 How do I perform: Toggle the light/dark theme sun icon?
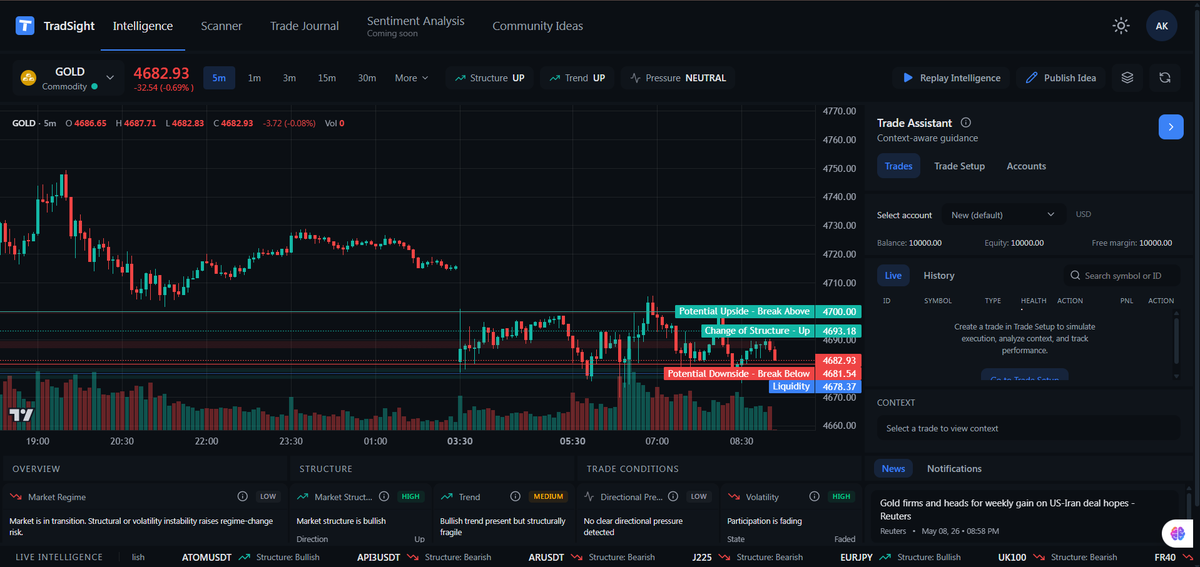[x=1121, y=26]
